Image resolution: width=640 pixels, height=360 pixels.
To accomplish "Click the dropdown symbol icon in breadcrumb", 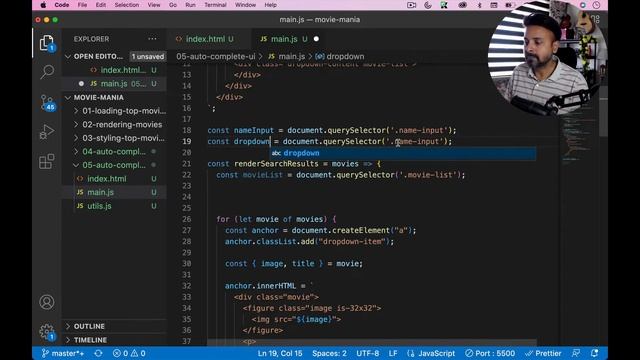I will [x=320, y=56].
